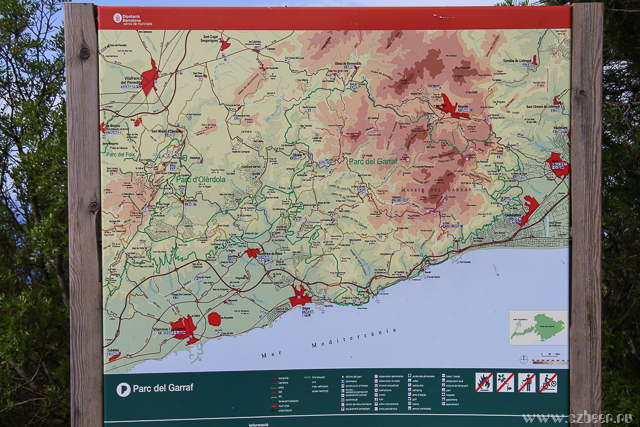This screenshot has width=640, height=427.
Task: Click the no littering prohibition icon
Action: pos(527,383)
